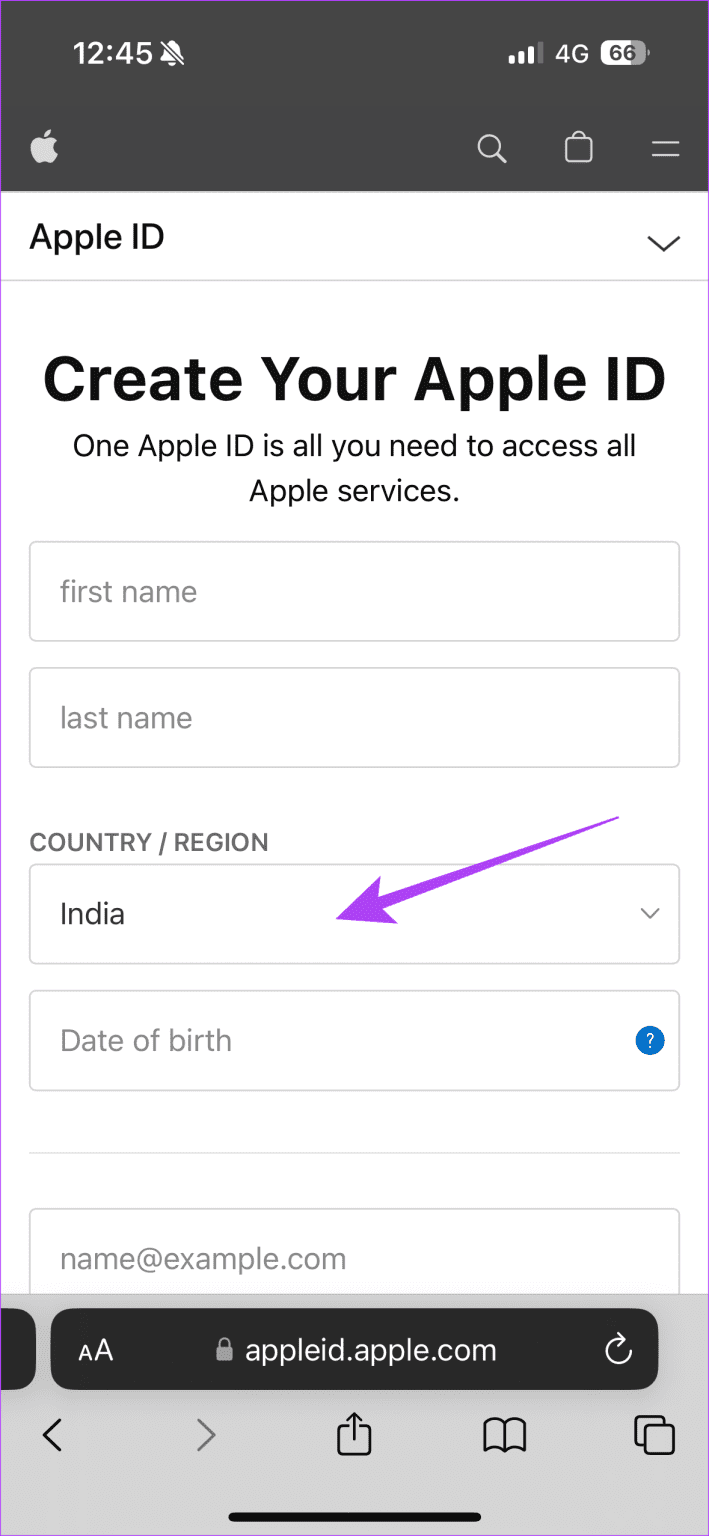Select the first name field
This screenshot has width=709, height=1536.
354,591
